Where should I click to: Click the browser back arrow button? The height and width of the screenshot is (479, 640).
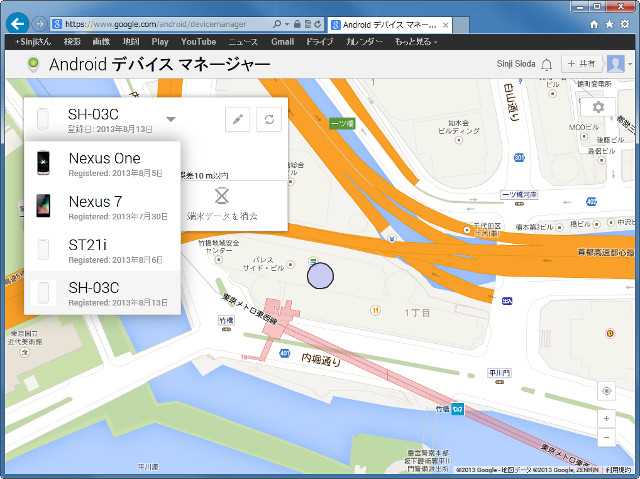coord(18,24)
